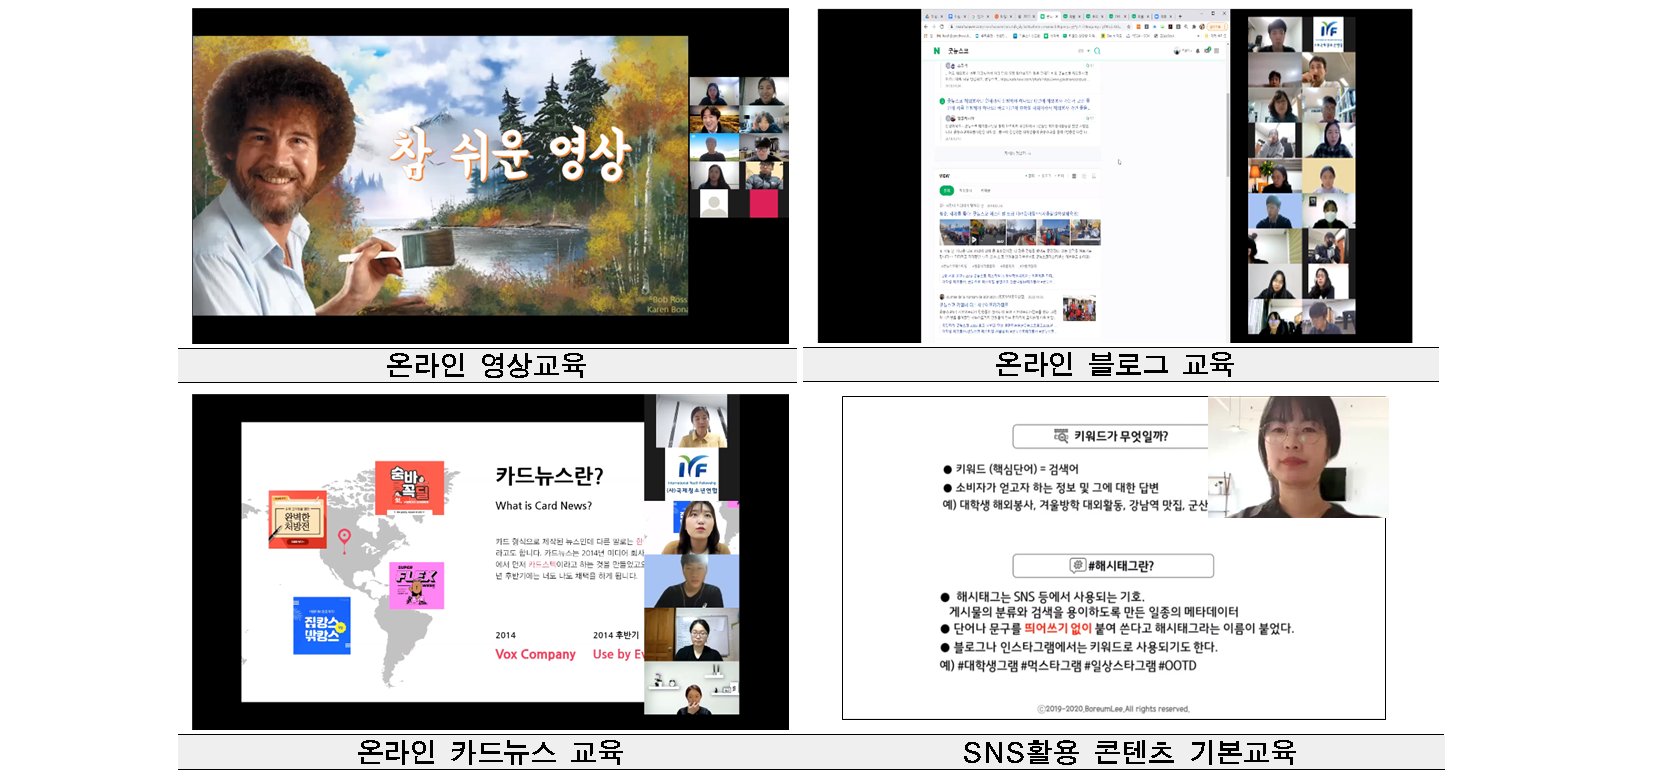1658x776 pixels.
Task: Select the active green browser tab
Action: tap(1048, 16)
